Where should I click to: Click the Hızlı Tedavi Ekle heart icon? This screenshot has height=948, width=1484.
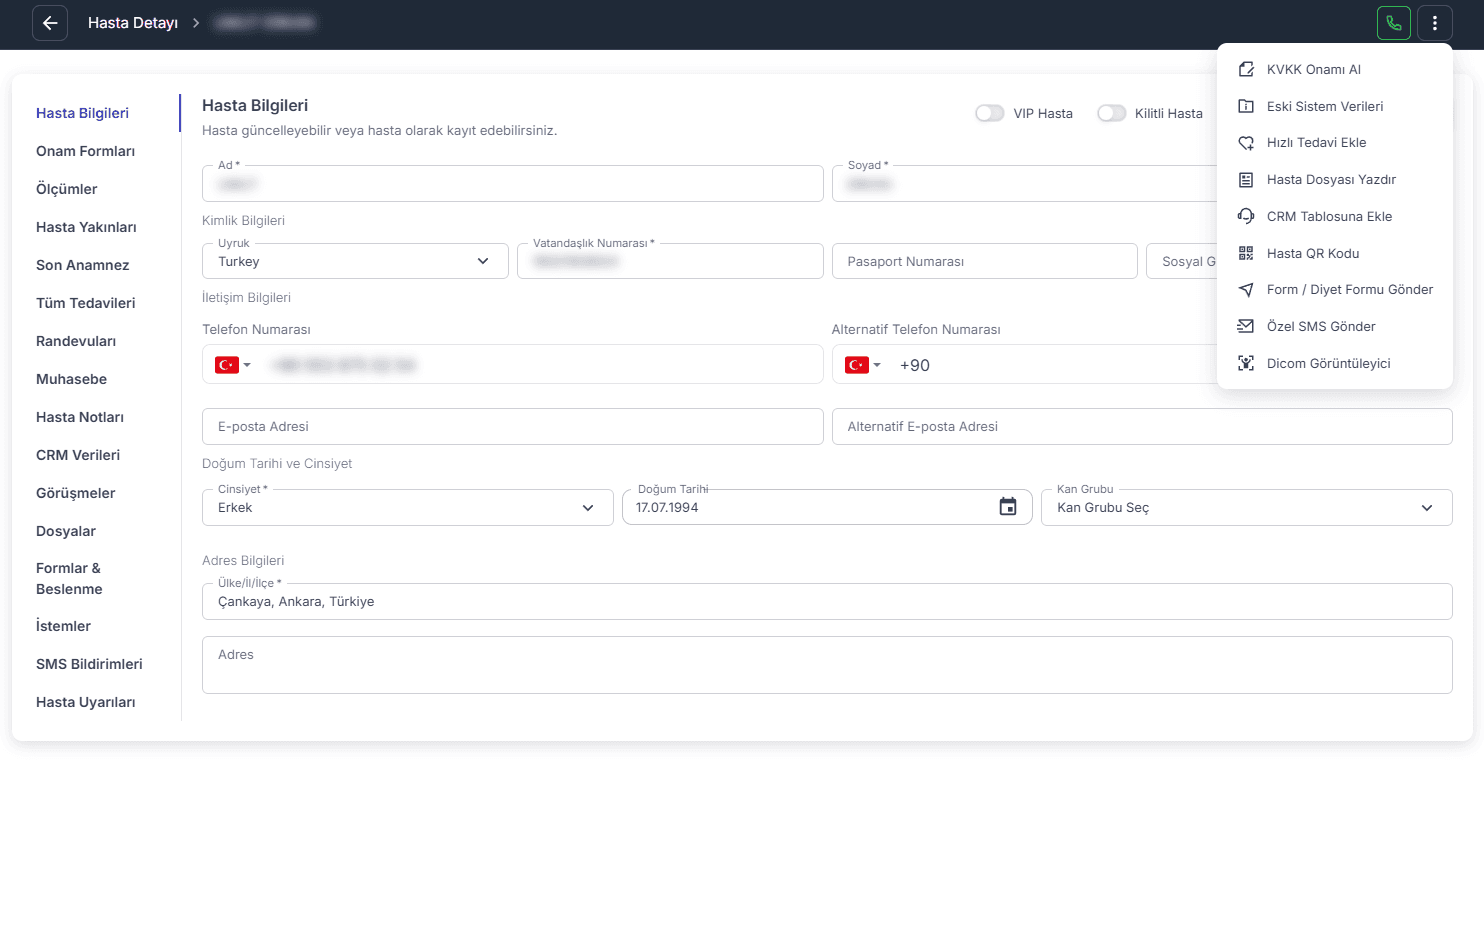point(1246,143)
